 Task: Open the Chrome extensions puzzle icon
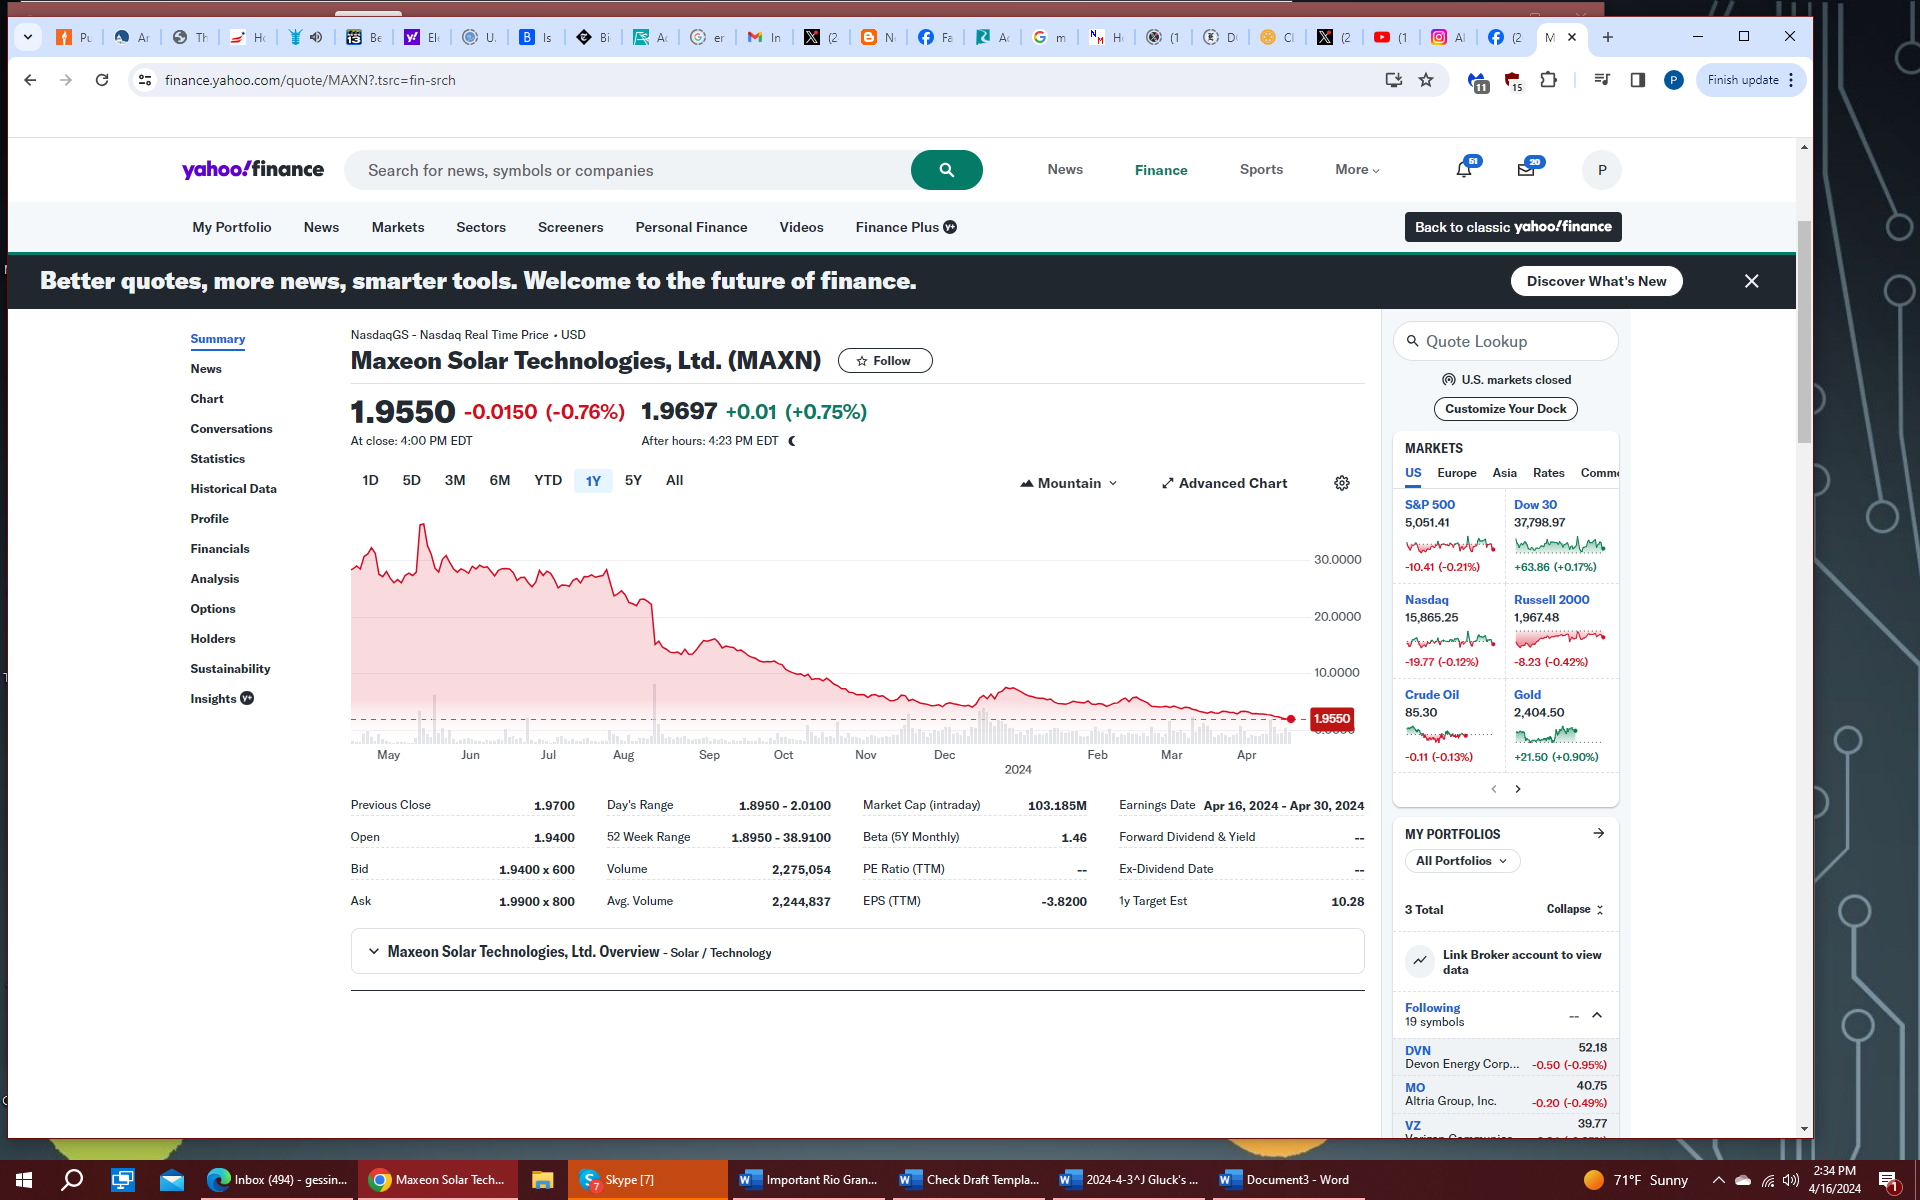point(1549,80)
